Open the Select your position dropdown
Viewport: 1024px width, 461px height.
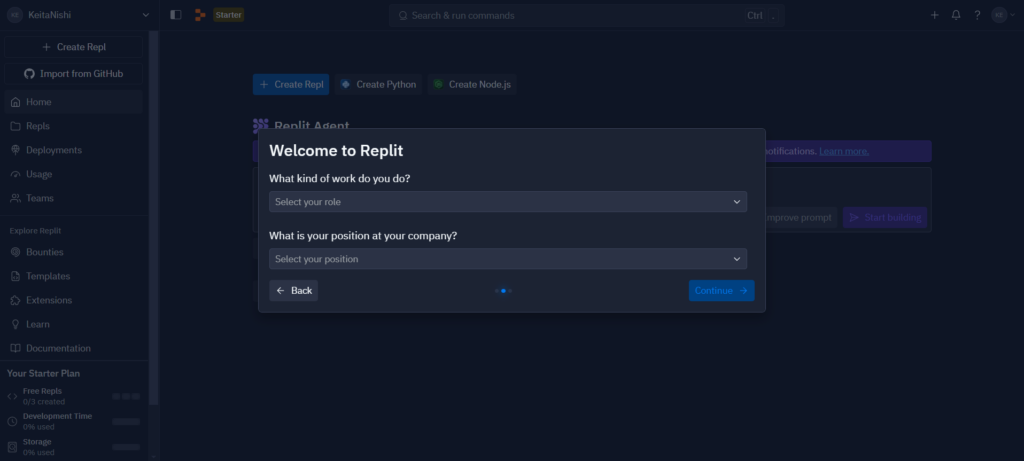tap(508, 259)
